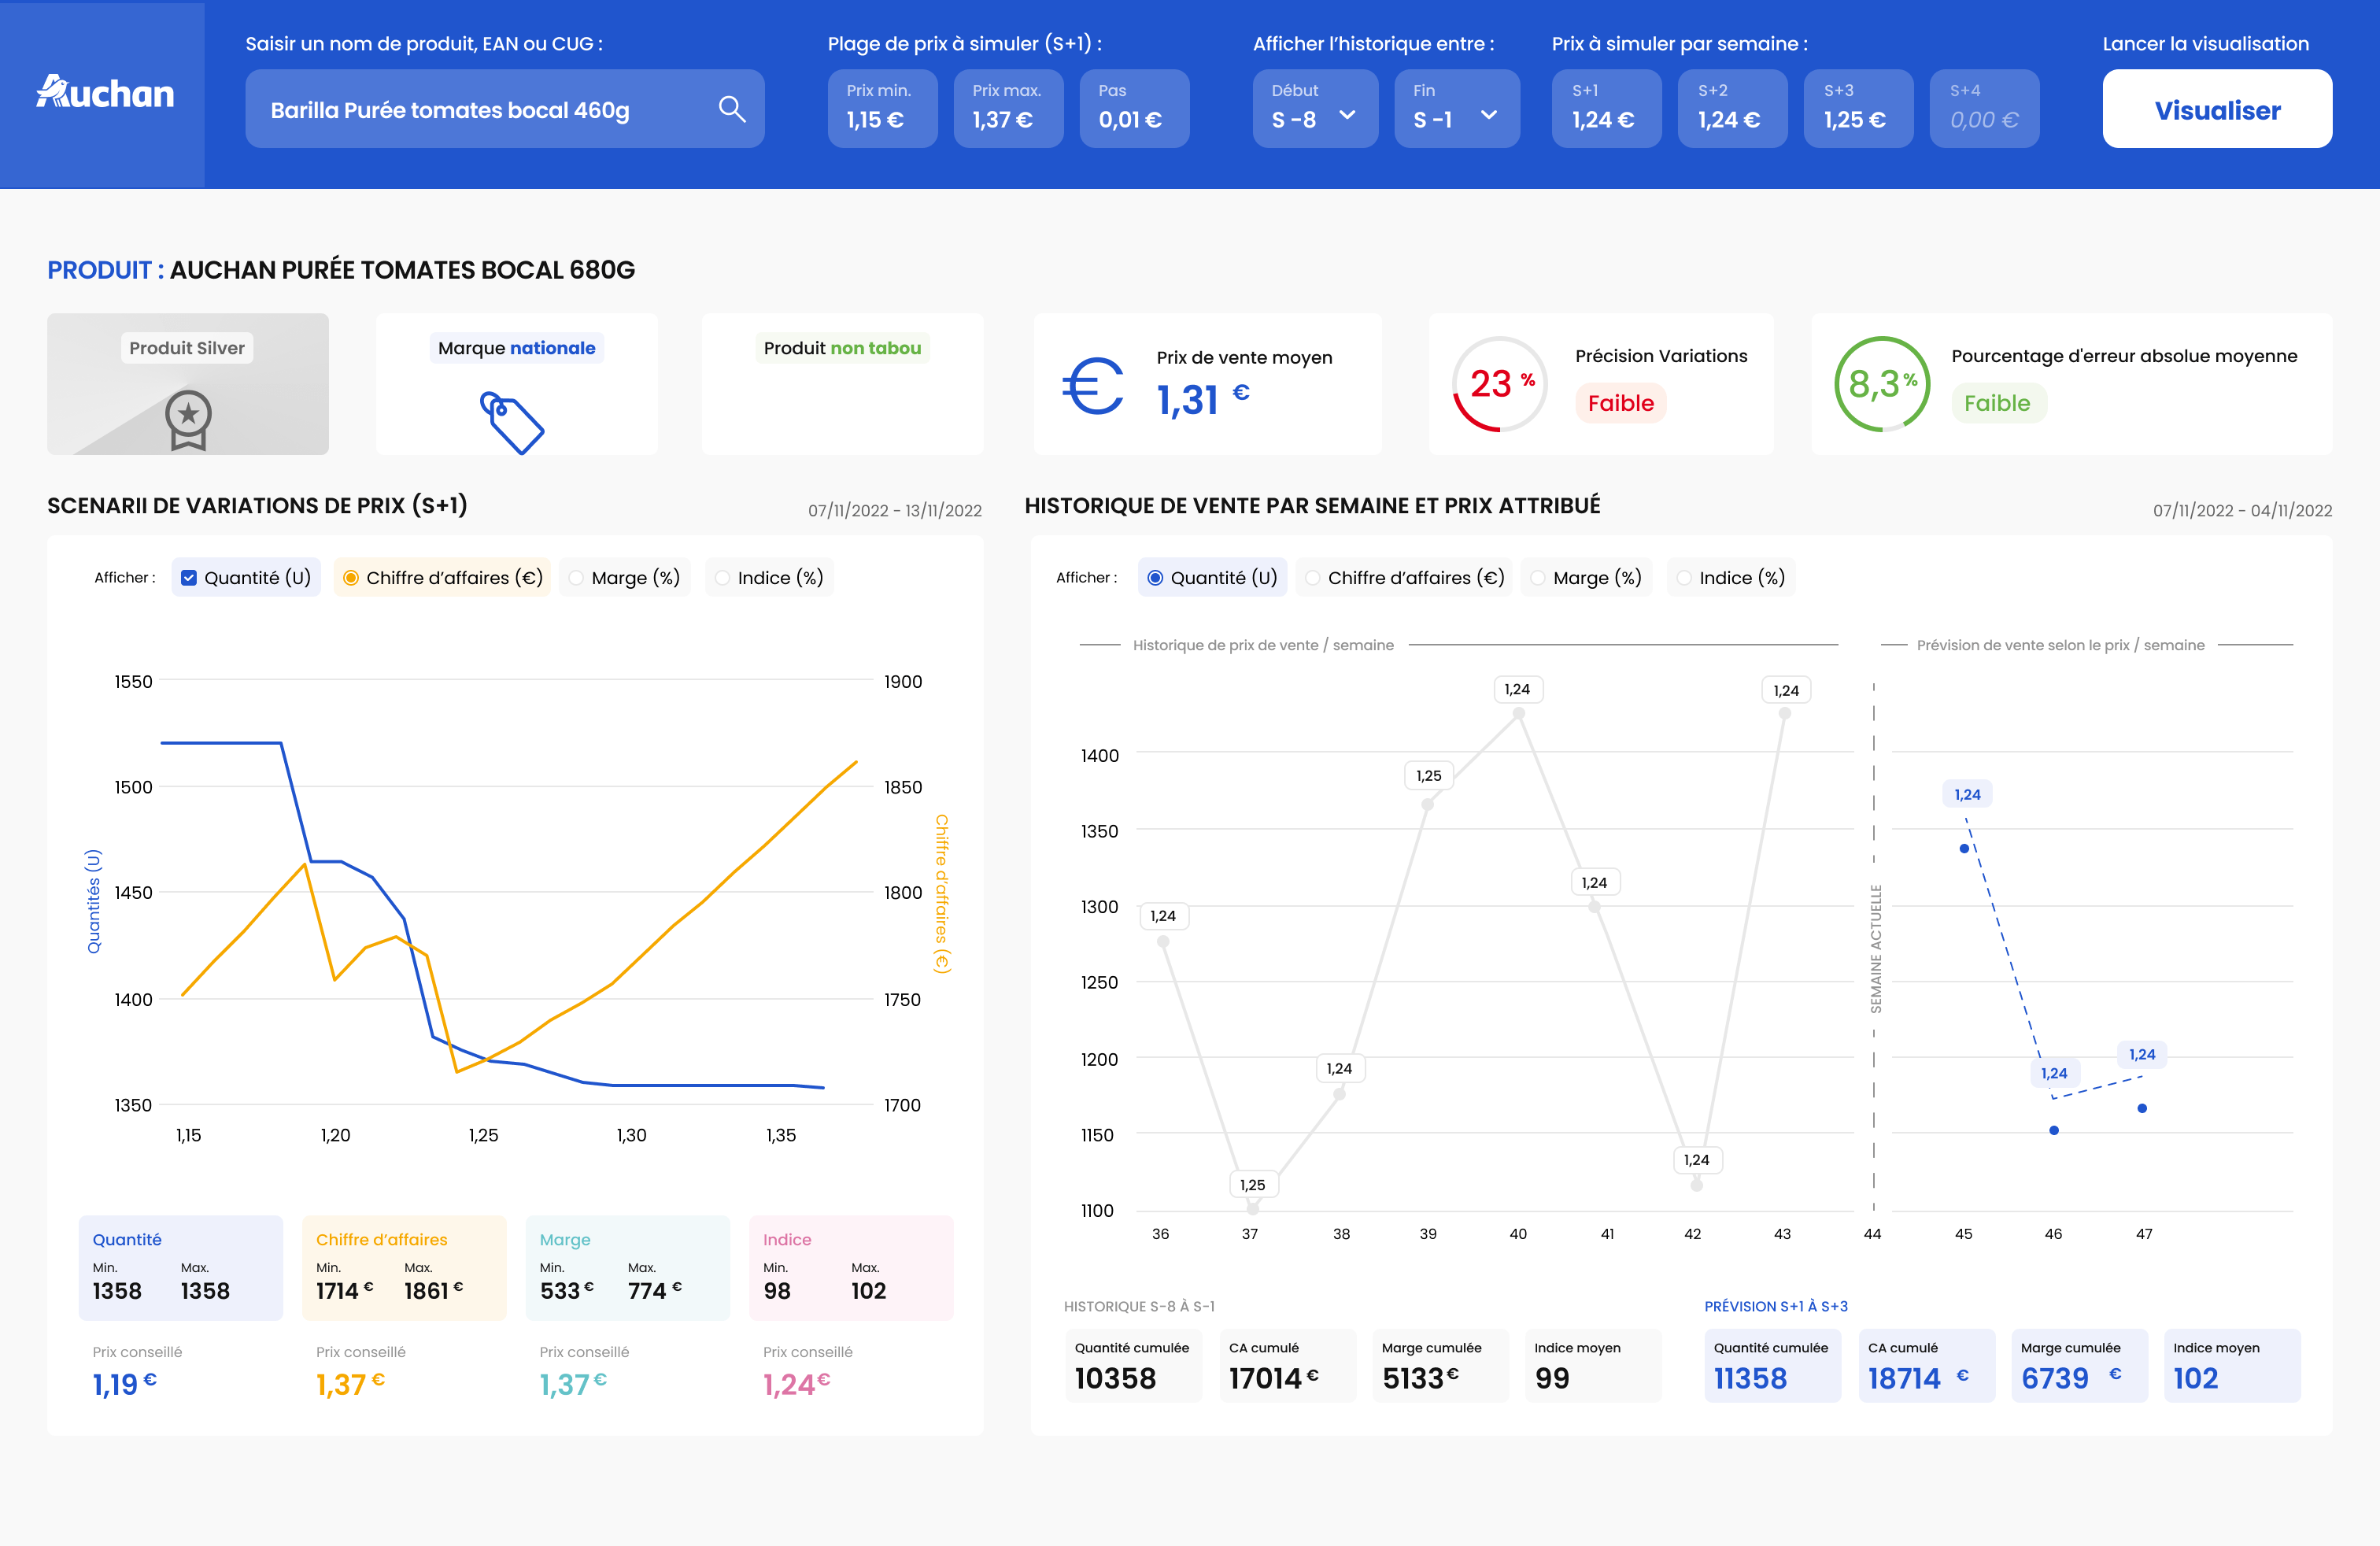This screenshot has height=1546, width=2380.
Task: Edit the S+1 price field
Action: [1607, 109]
